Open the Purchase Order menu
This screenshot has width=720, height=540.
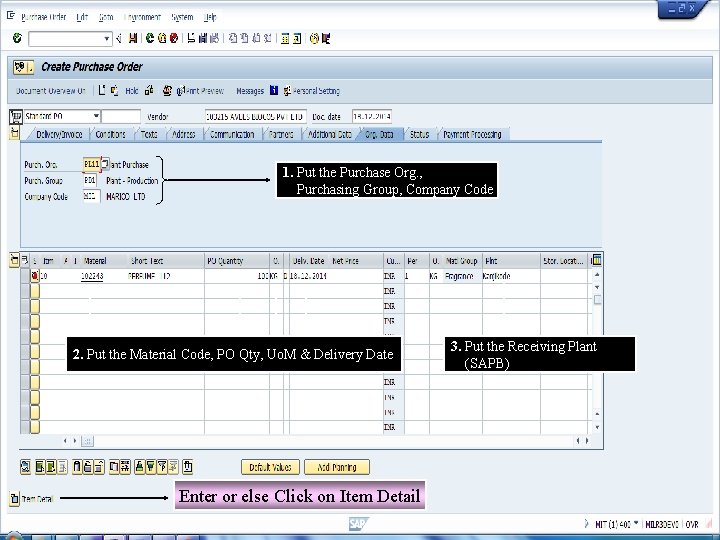44,17
